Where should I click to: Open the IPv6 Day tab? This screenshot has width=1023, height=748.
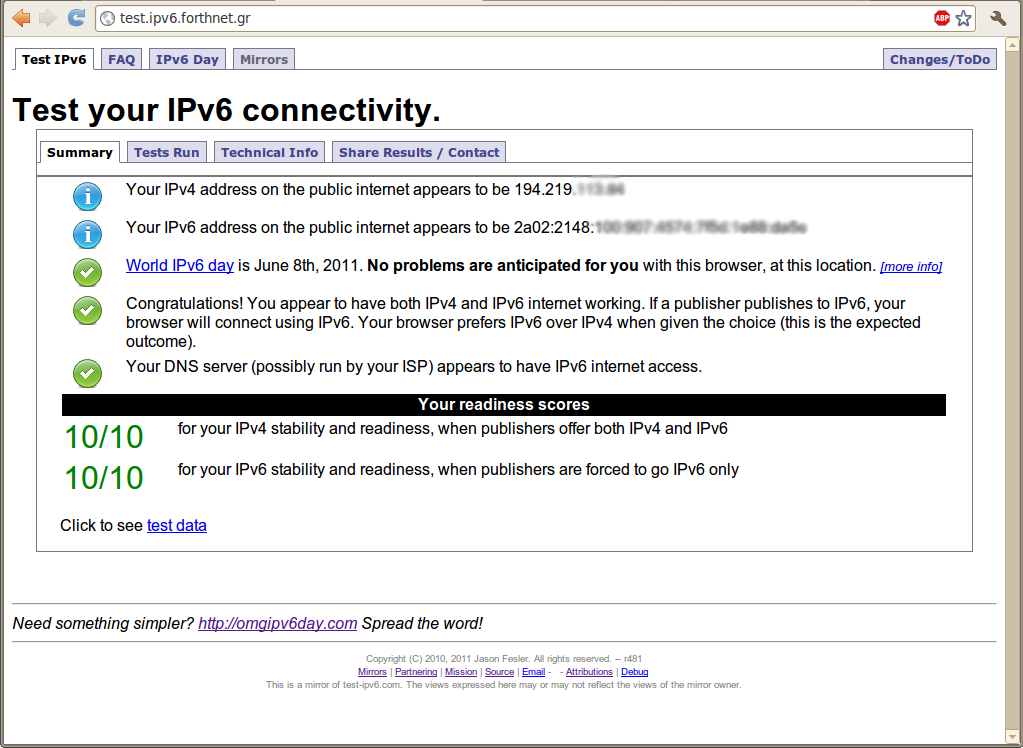tap(187, 60)
